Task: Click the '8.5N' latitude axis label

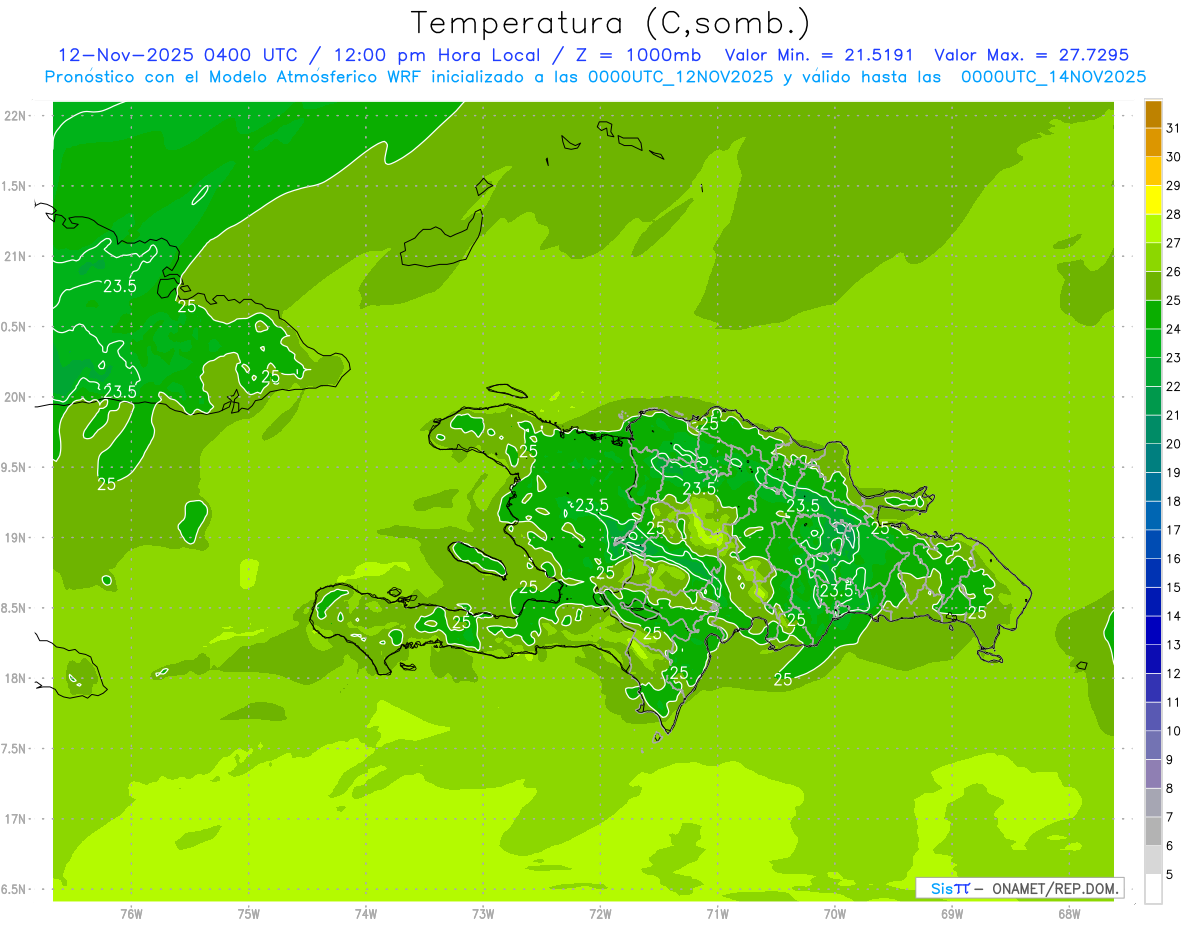Action: point(15,608)
